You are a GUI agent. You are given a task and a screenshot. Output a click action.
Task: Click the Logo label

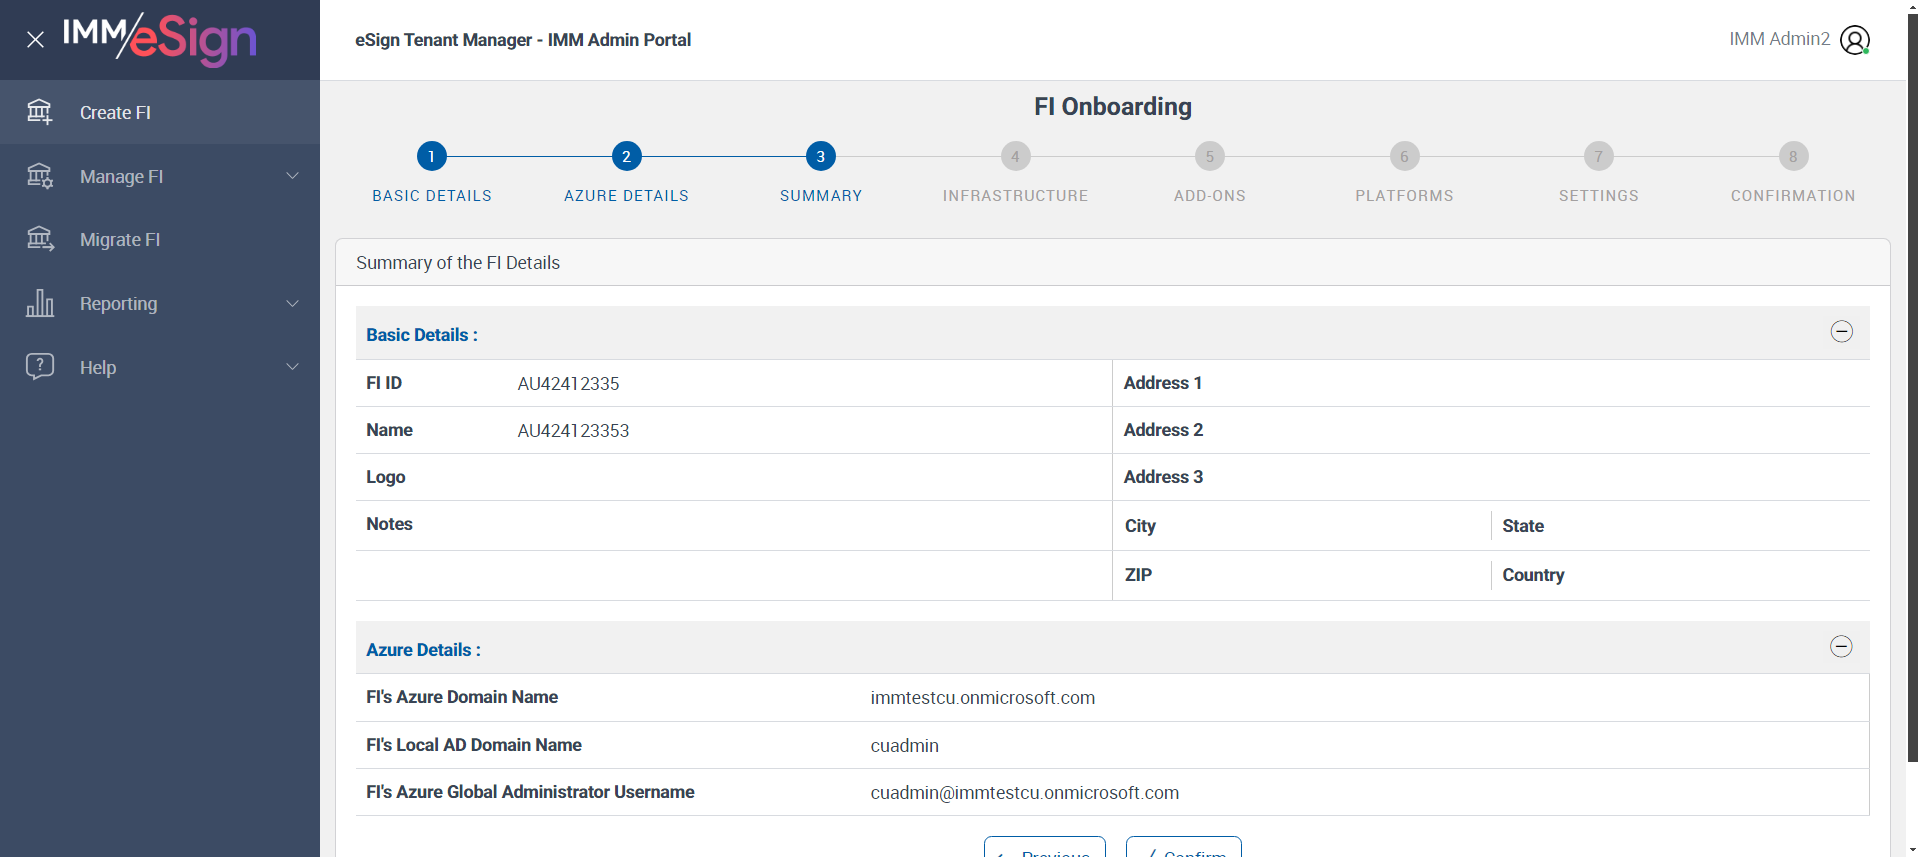coord(386,477)
